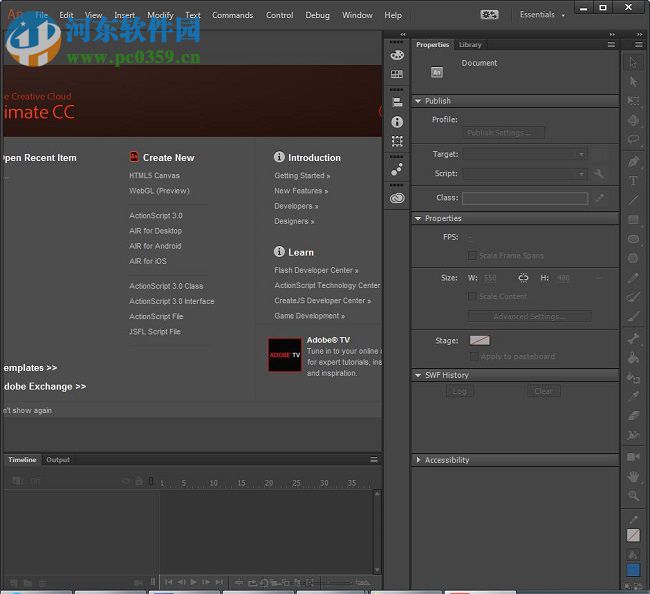Select the Camera tool
650x594 pixels.
pyautogui.click(x=633, y=457)
